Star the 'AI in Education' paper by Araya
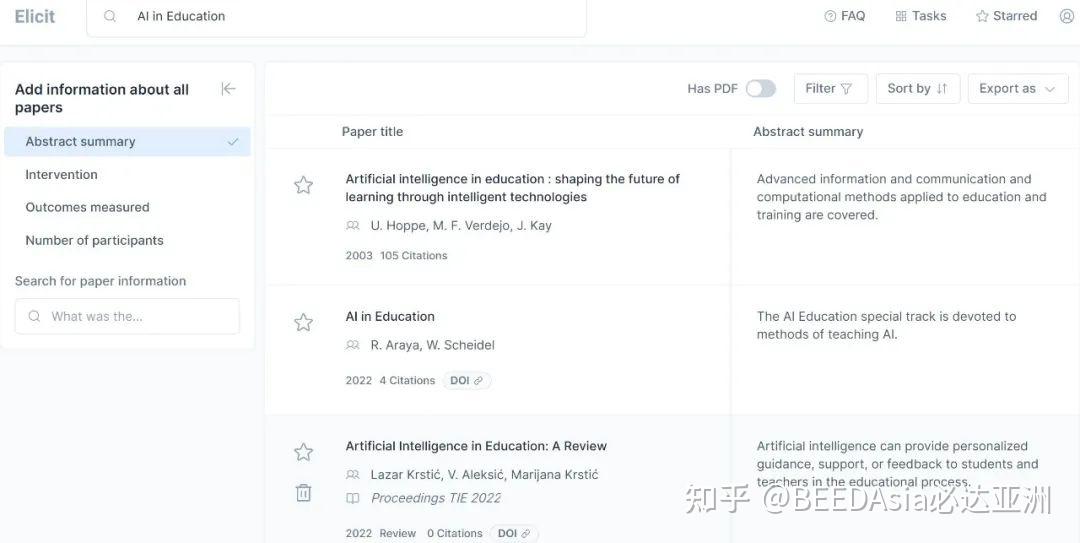Screen dimensions: 1080x543 coord(303,322)
